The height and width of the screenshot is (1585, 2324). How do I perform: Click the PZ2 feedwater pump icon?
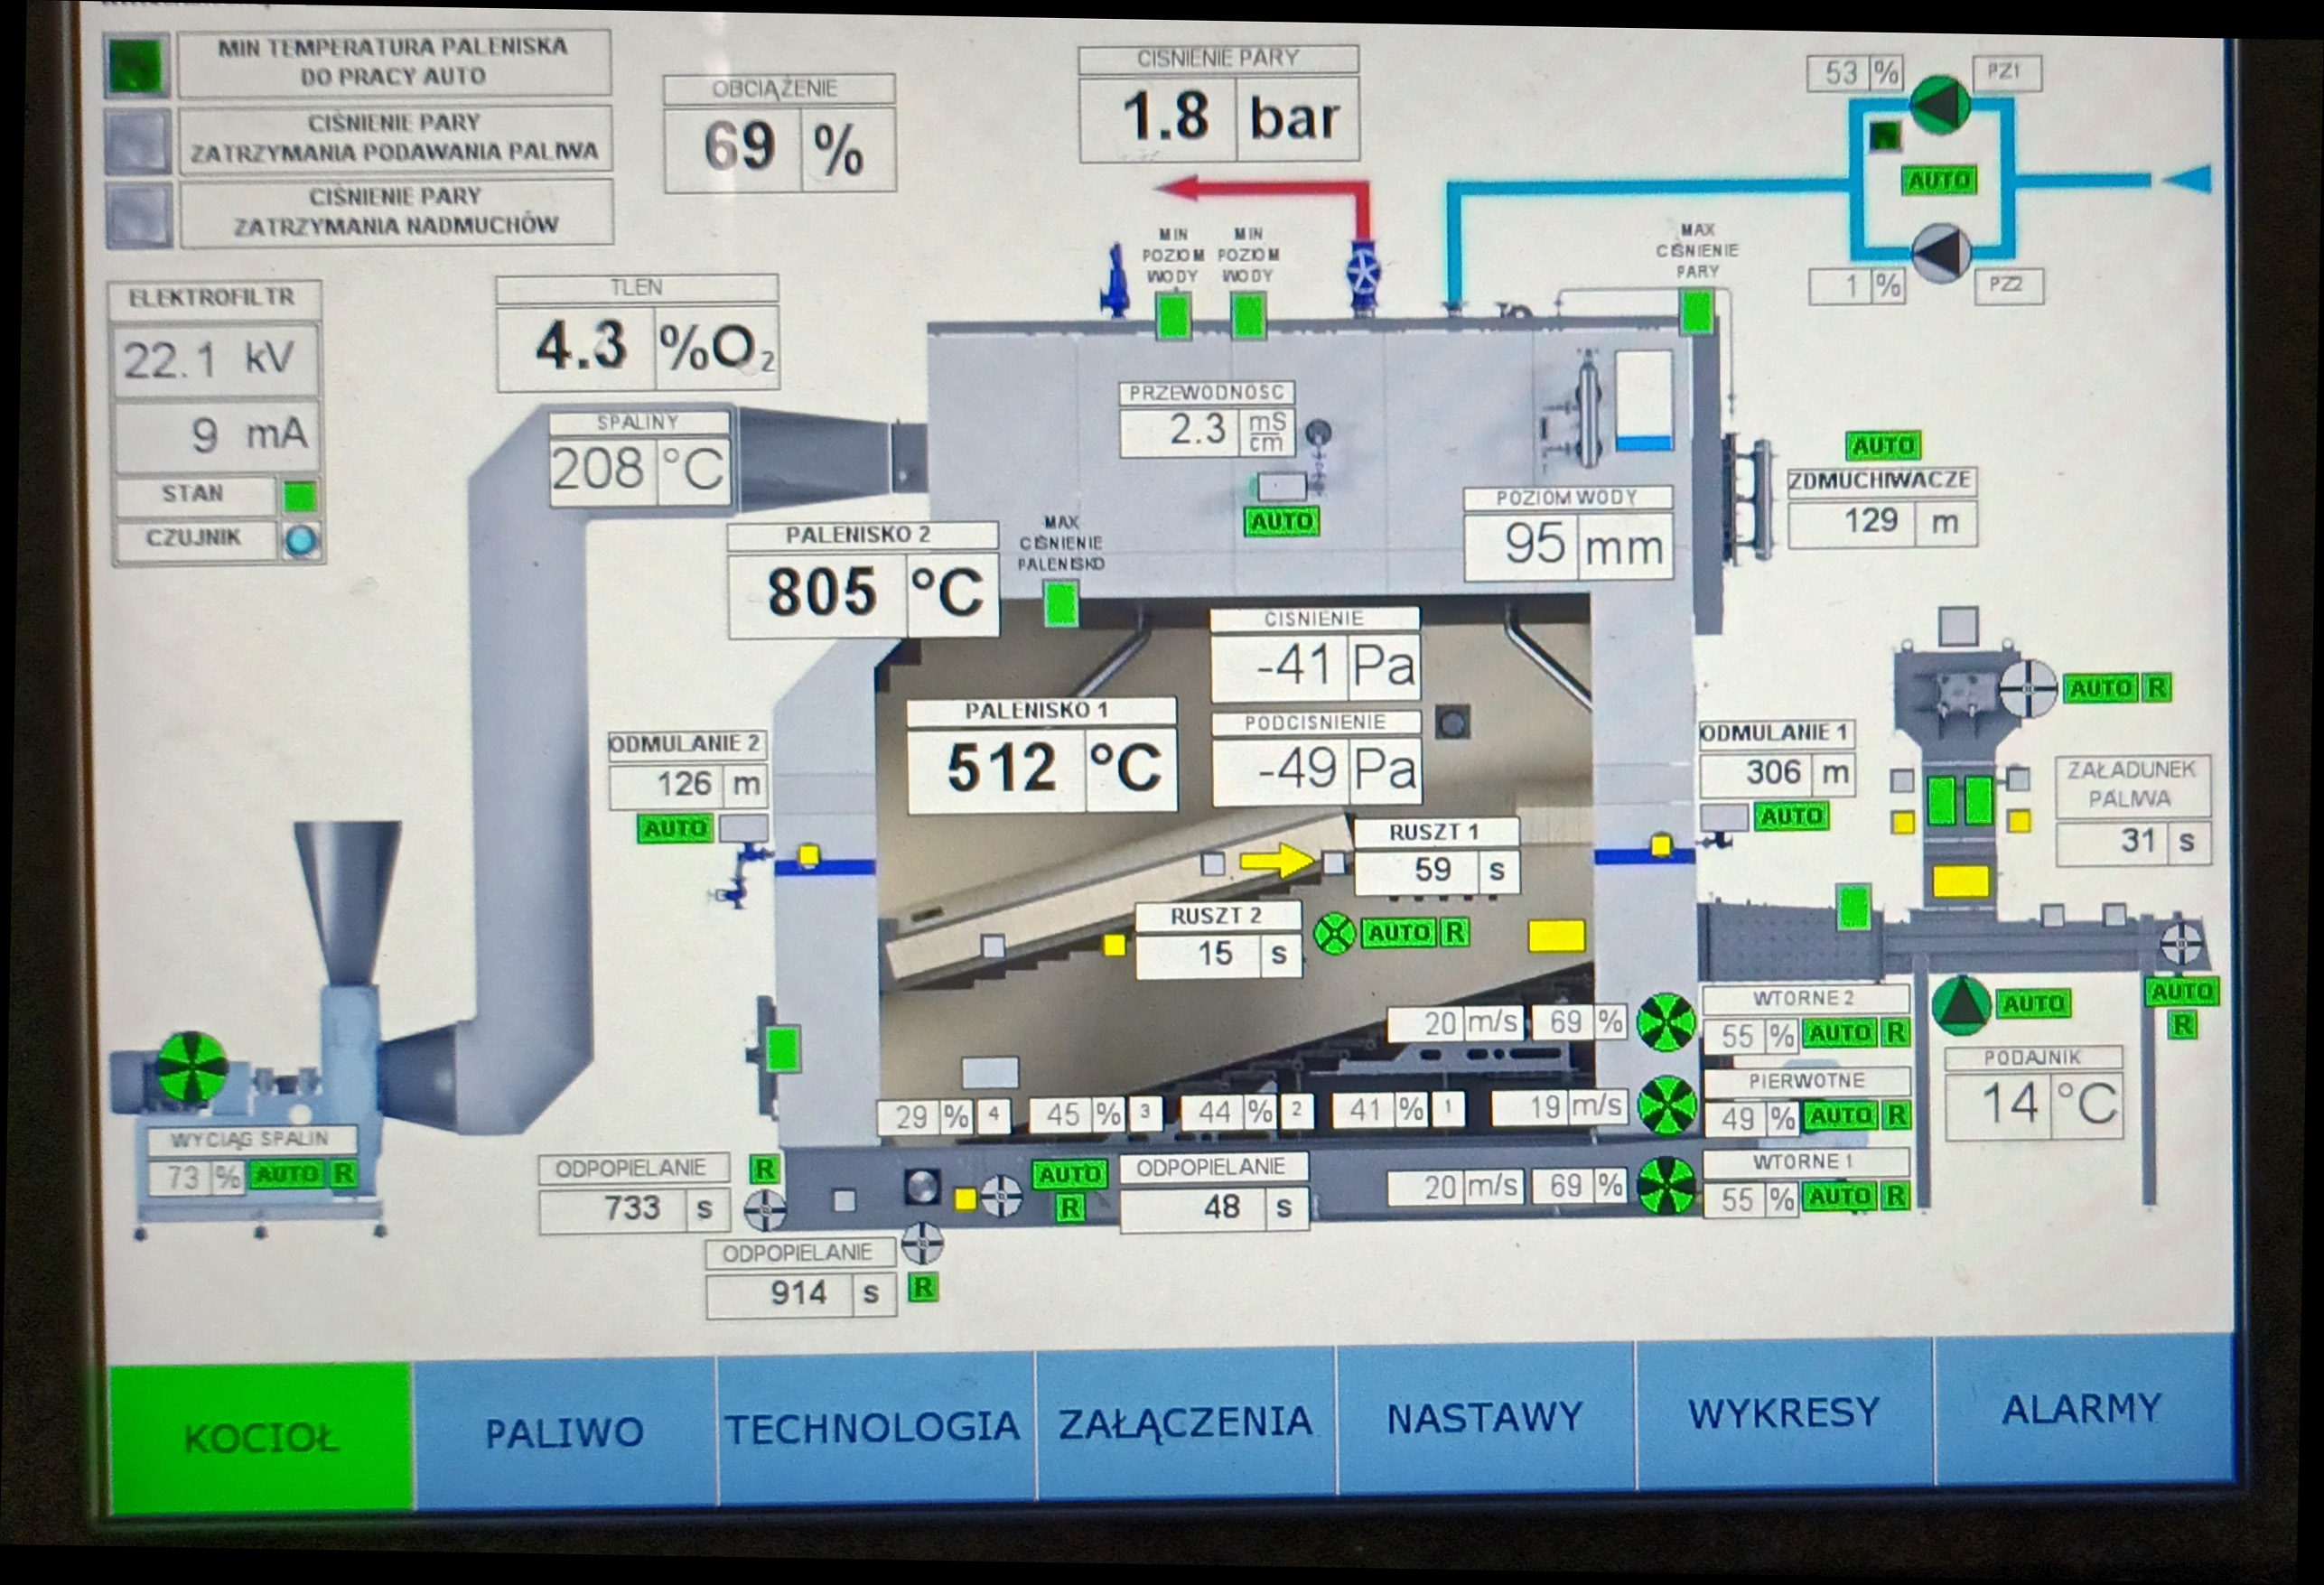point(1941,253)
